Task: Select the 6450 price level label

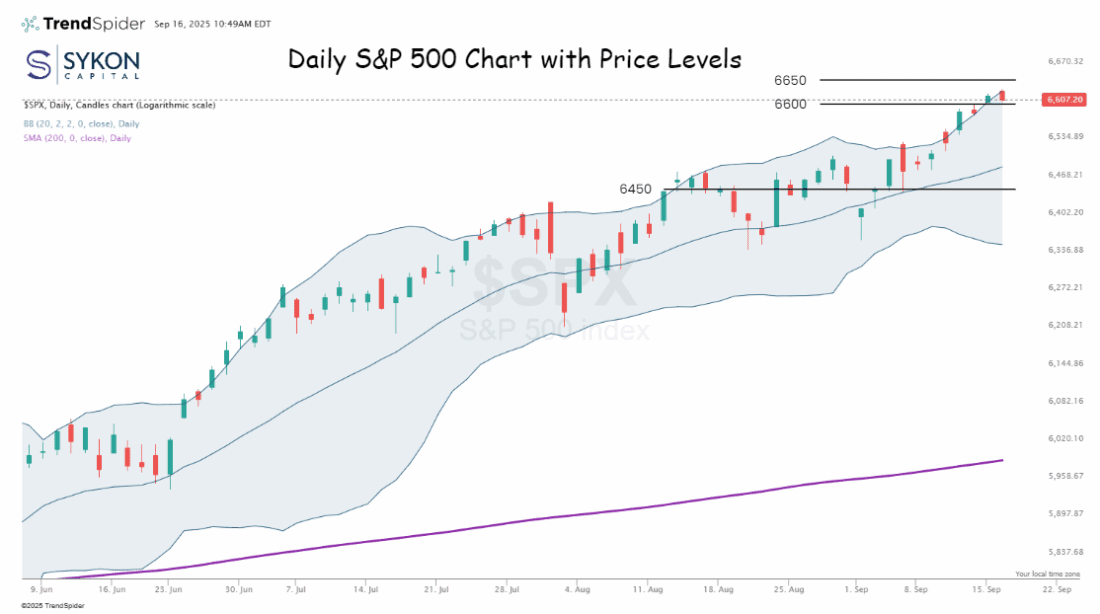Action: click(635, 189)
